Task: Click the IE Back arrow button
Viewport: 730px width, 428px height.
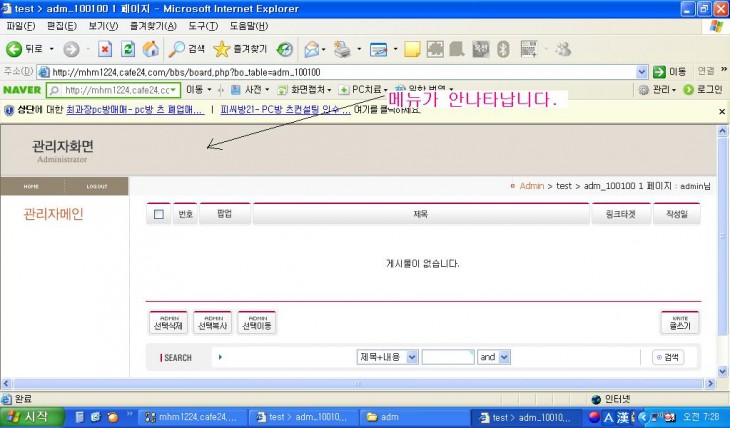Action: click(16, 48)
